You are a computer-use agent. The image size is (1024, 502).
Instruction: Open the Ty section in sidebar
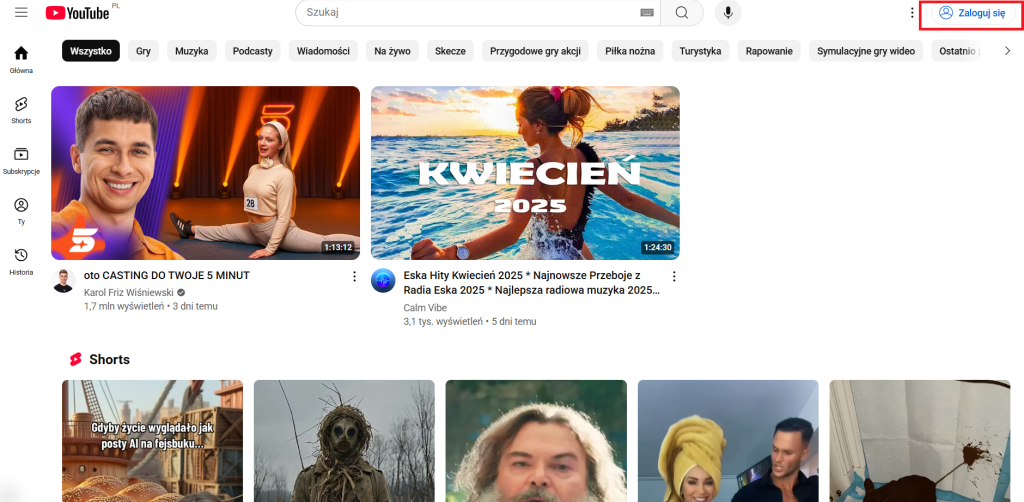tap(22, 211)
